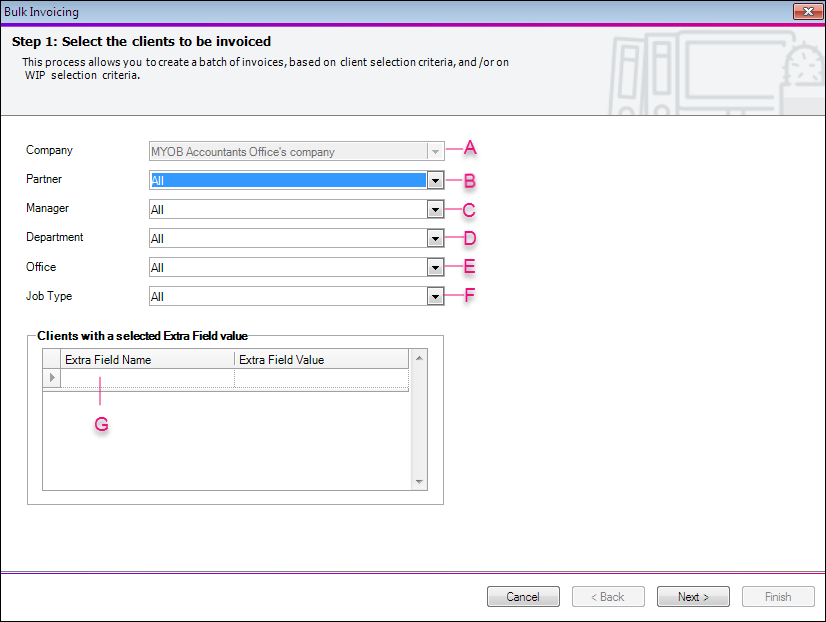
Task: Click the grid scrollbar up arrow
Action: 419,357
